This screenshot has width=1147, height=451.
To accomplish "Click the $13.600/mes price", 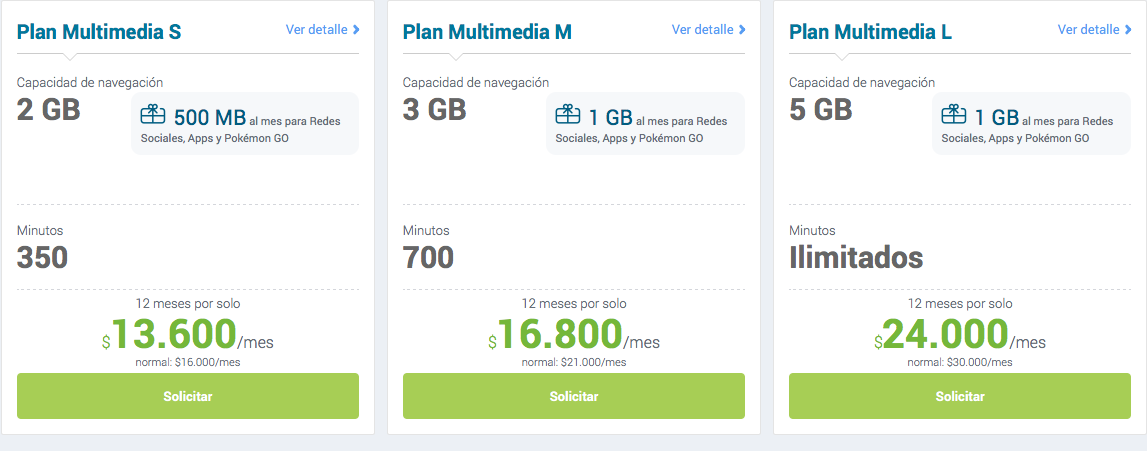I will pos(187,335).
